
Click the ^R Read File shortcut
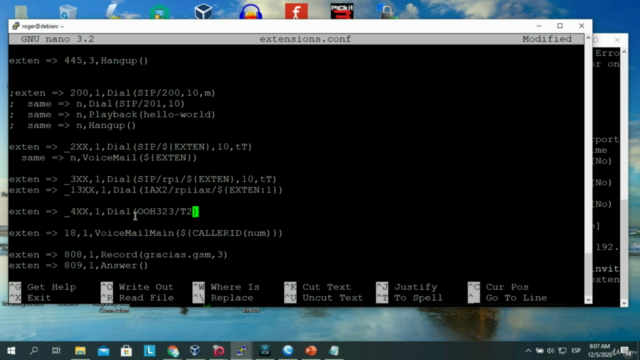[137, 298]
